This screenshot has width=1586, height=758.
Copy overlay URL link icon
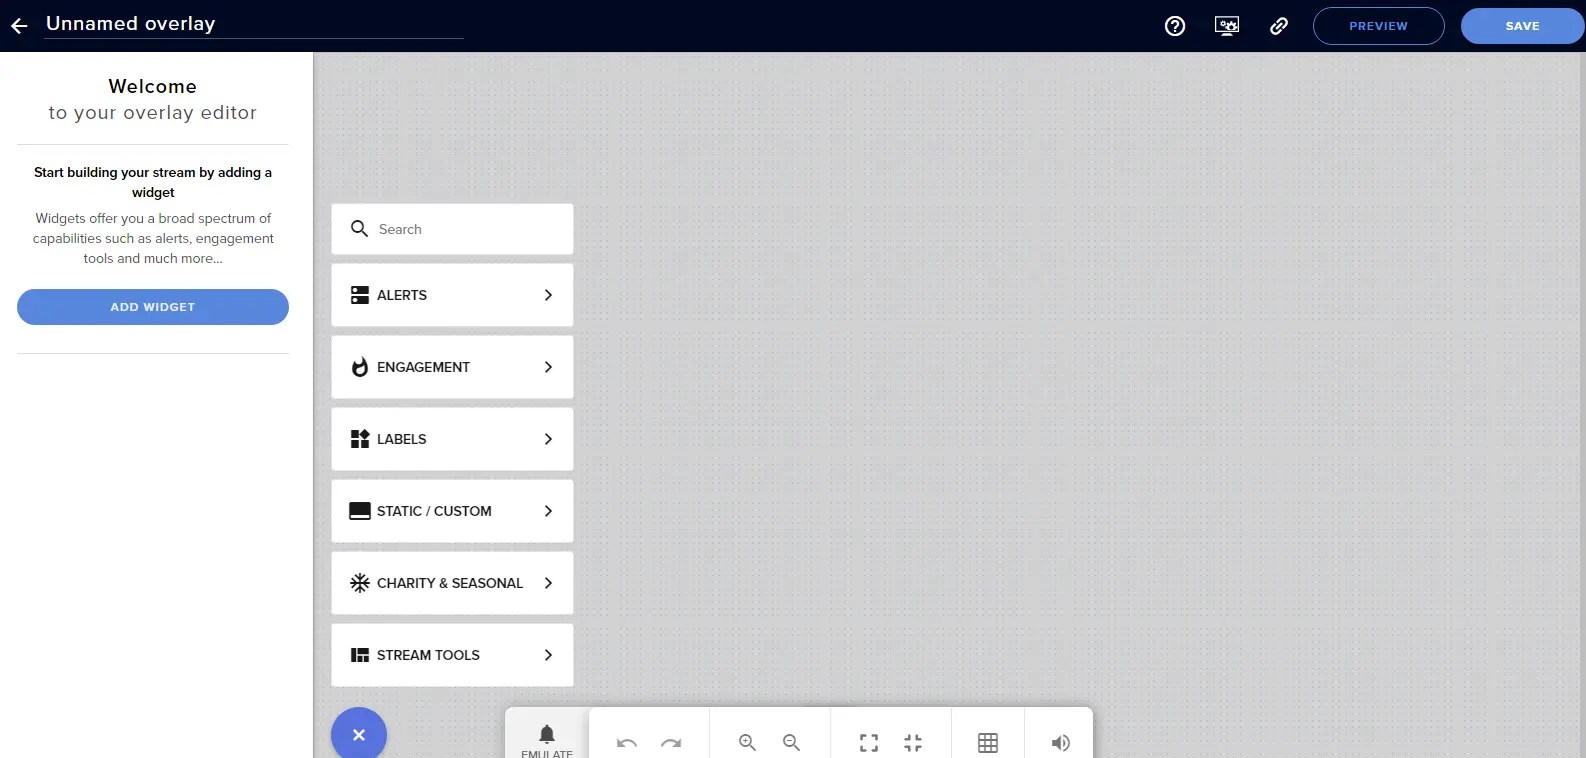point(1279,26)
